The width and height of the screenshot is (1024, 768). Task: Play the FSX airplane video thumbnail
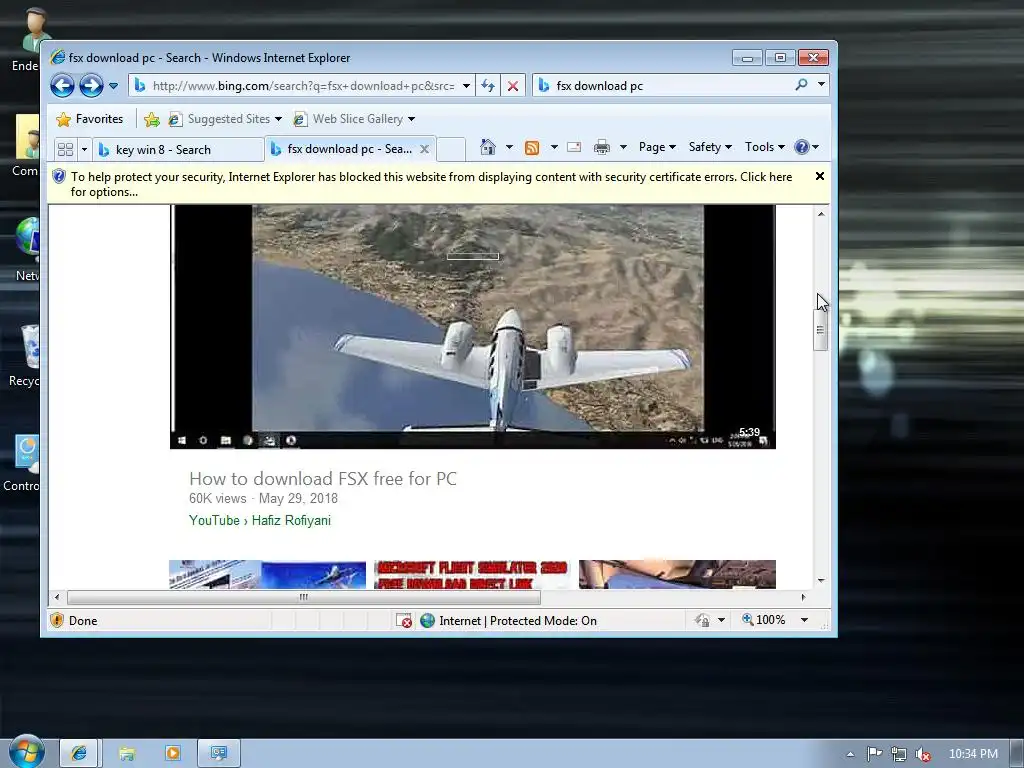click(x=473, y=327)
